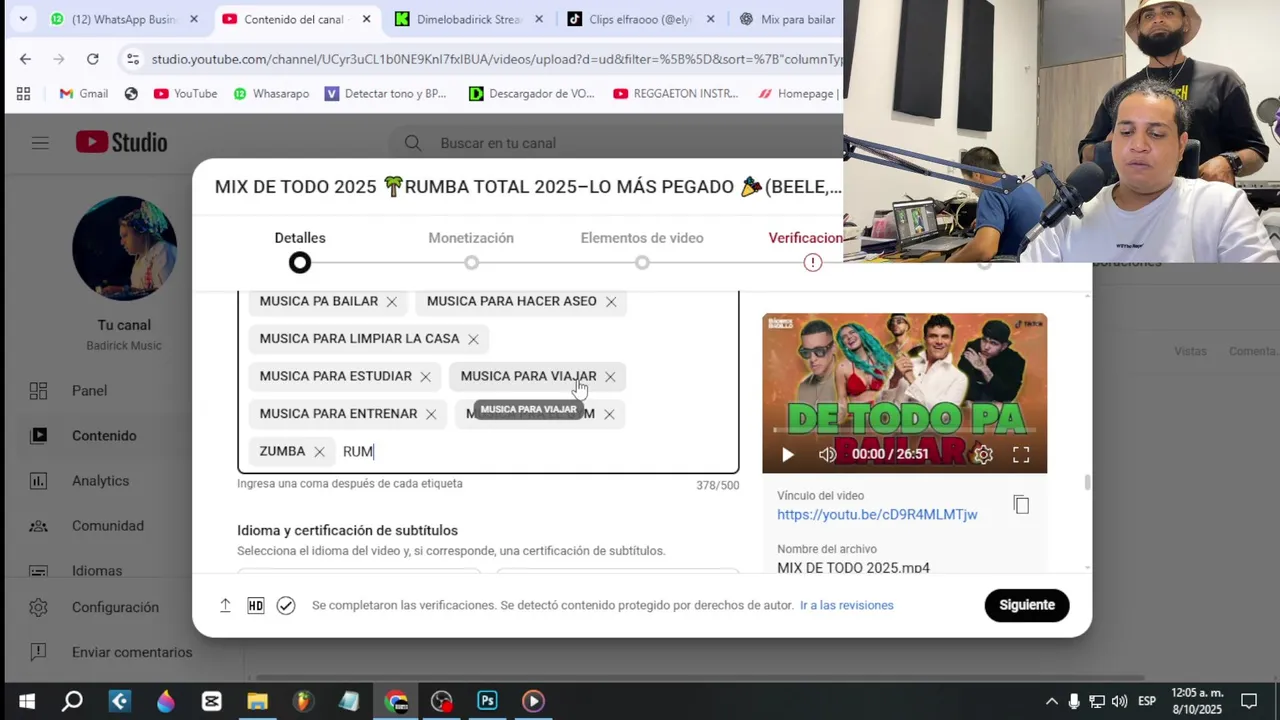
Task: Open FL Studio from the taskbar
Action: pyautogui.click(x=303, y=702)
